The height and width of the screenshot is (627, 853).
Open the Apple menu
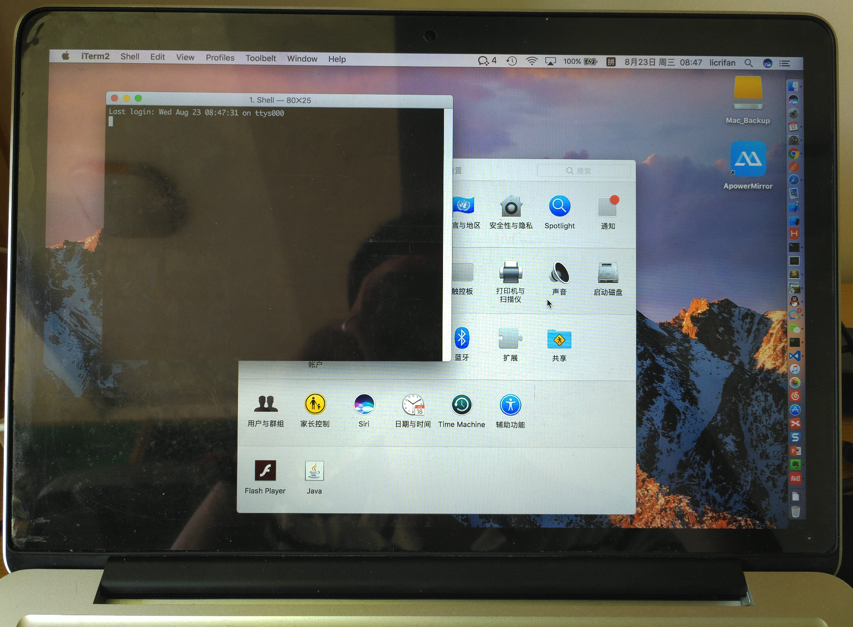[66, 55]
